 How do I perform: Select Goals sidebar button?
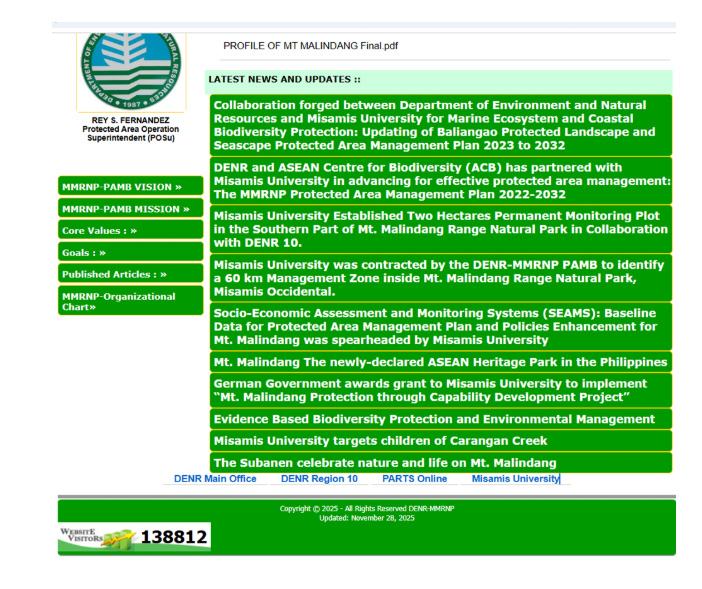tap(130, 252)
